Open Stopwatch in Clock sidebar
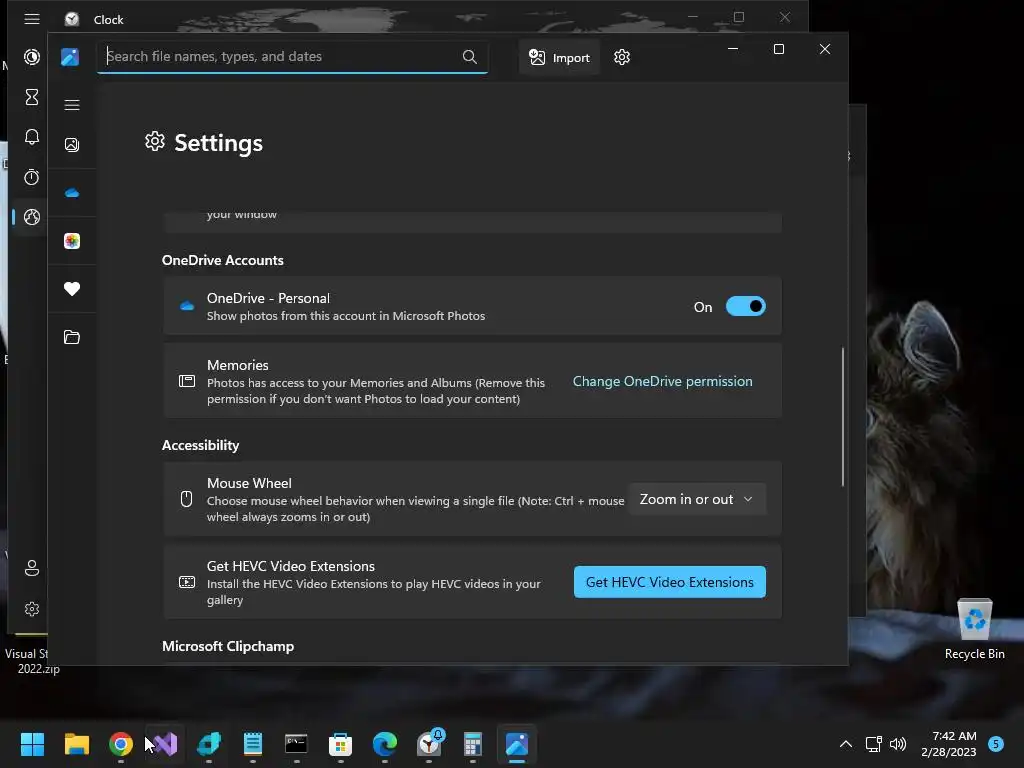Viewport: 1024px width, 768px height. tap(32, 177)
